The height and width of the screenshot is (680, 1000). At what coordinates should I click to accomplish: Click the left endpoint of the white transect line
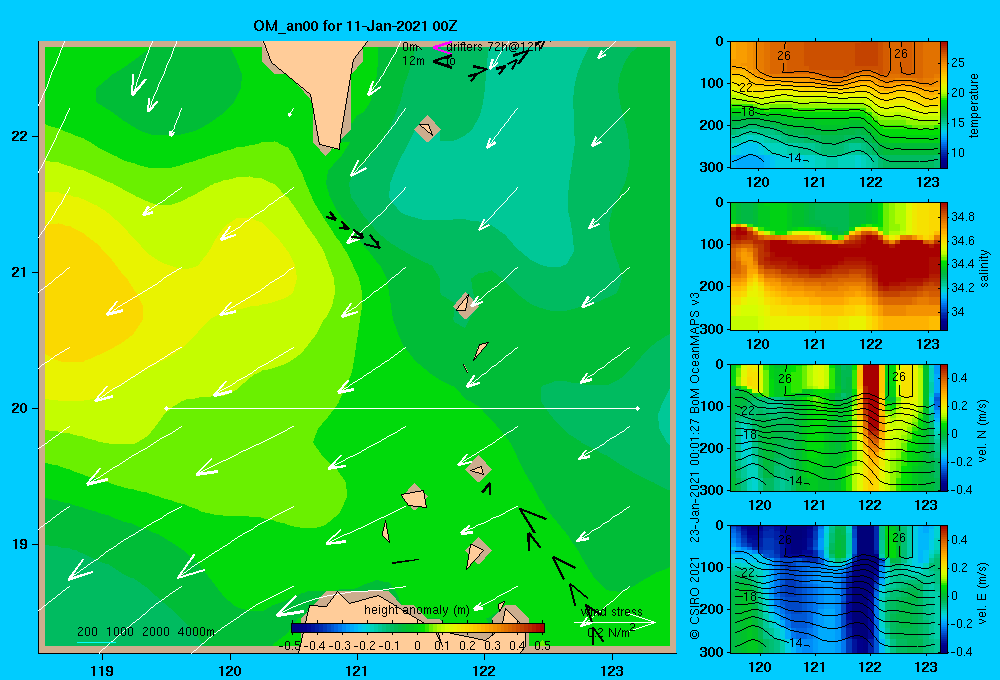(x=166, y=408)
